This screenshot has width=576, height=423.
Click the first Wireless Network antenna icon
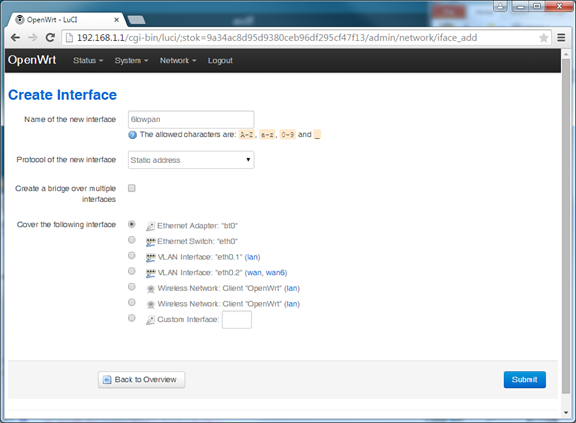pos(150,289)
